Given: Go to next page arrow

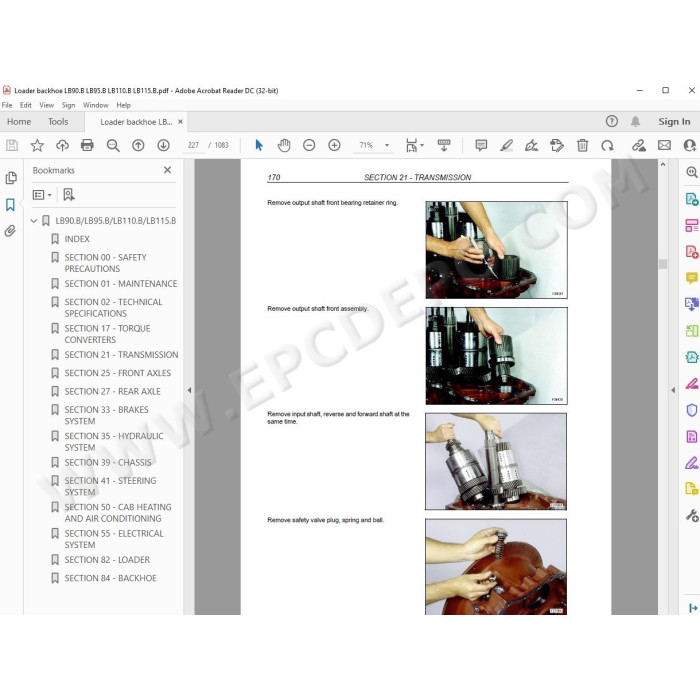Looking at the screenshot, I should point(163,145).
